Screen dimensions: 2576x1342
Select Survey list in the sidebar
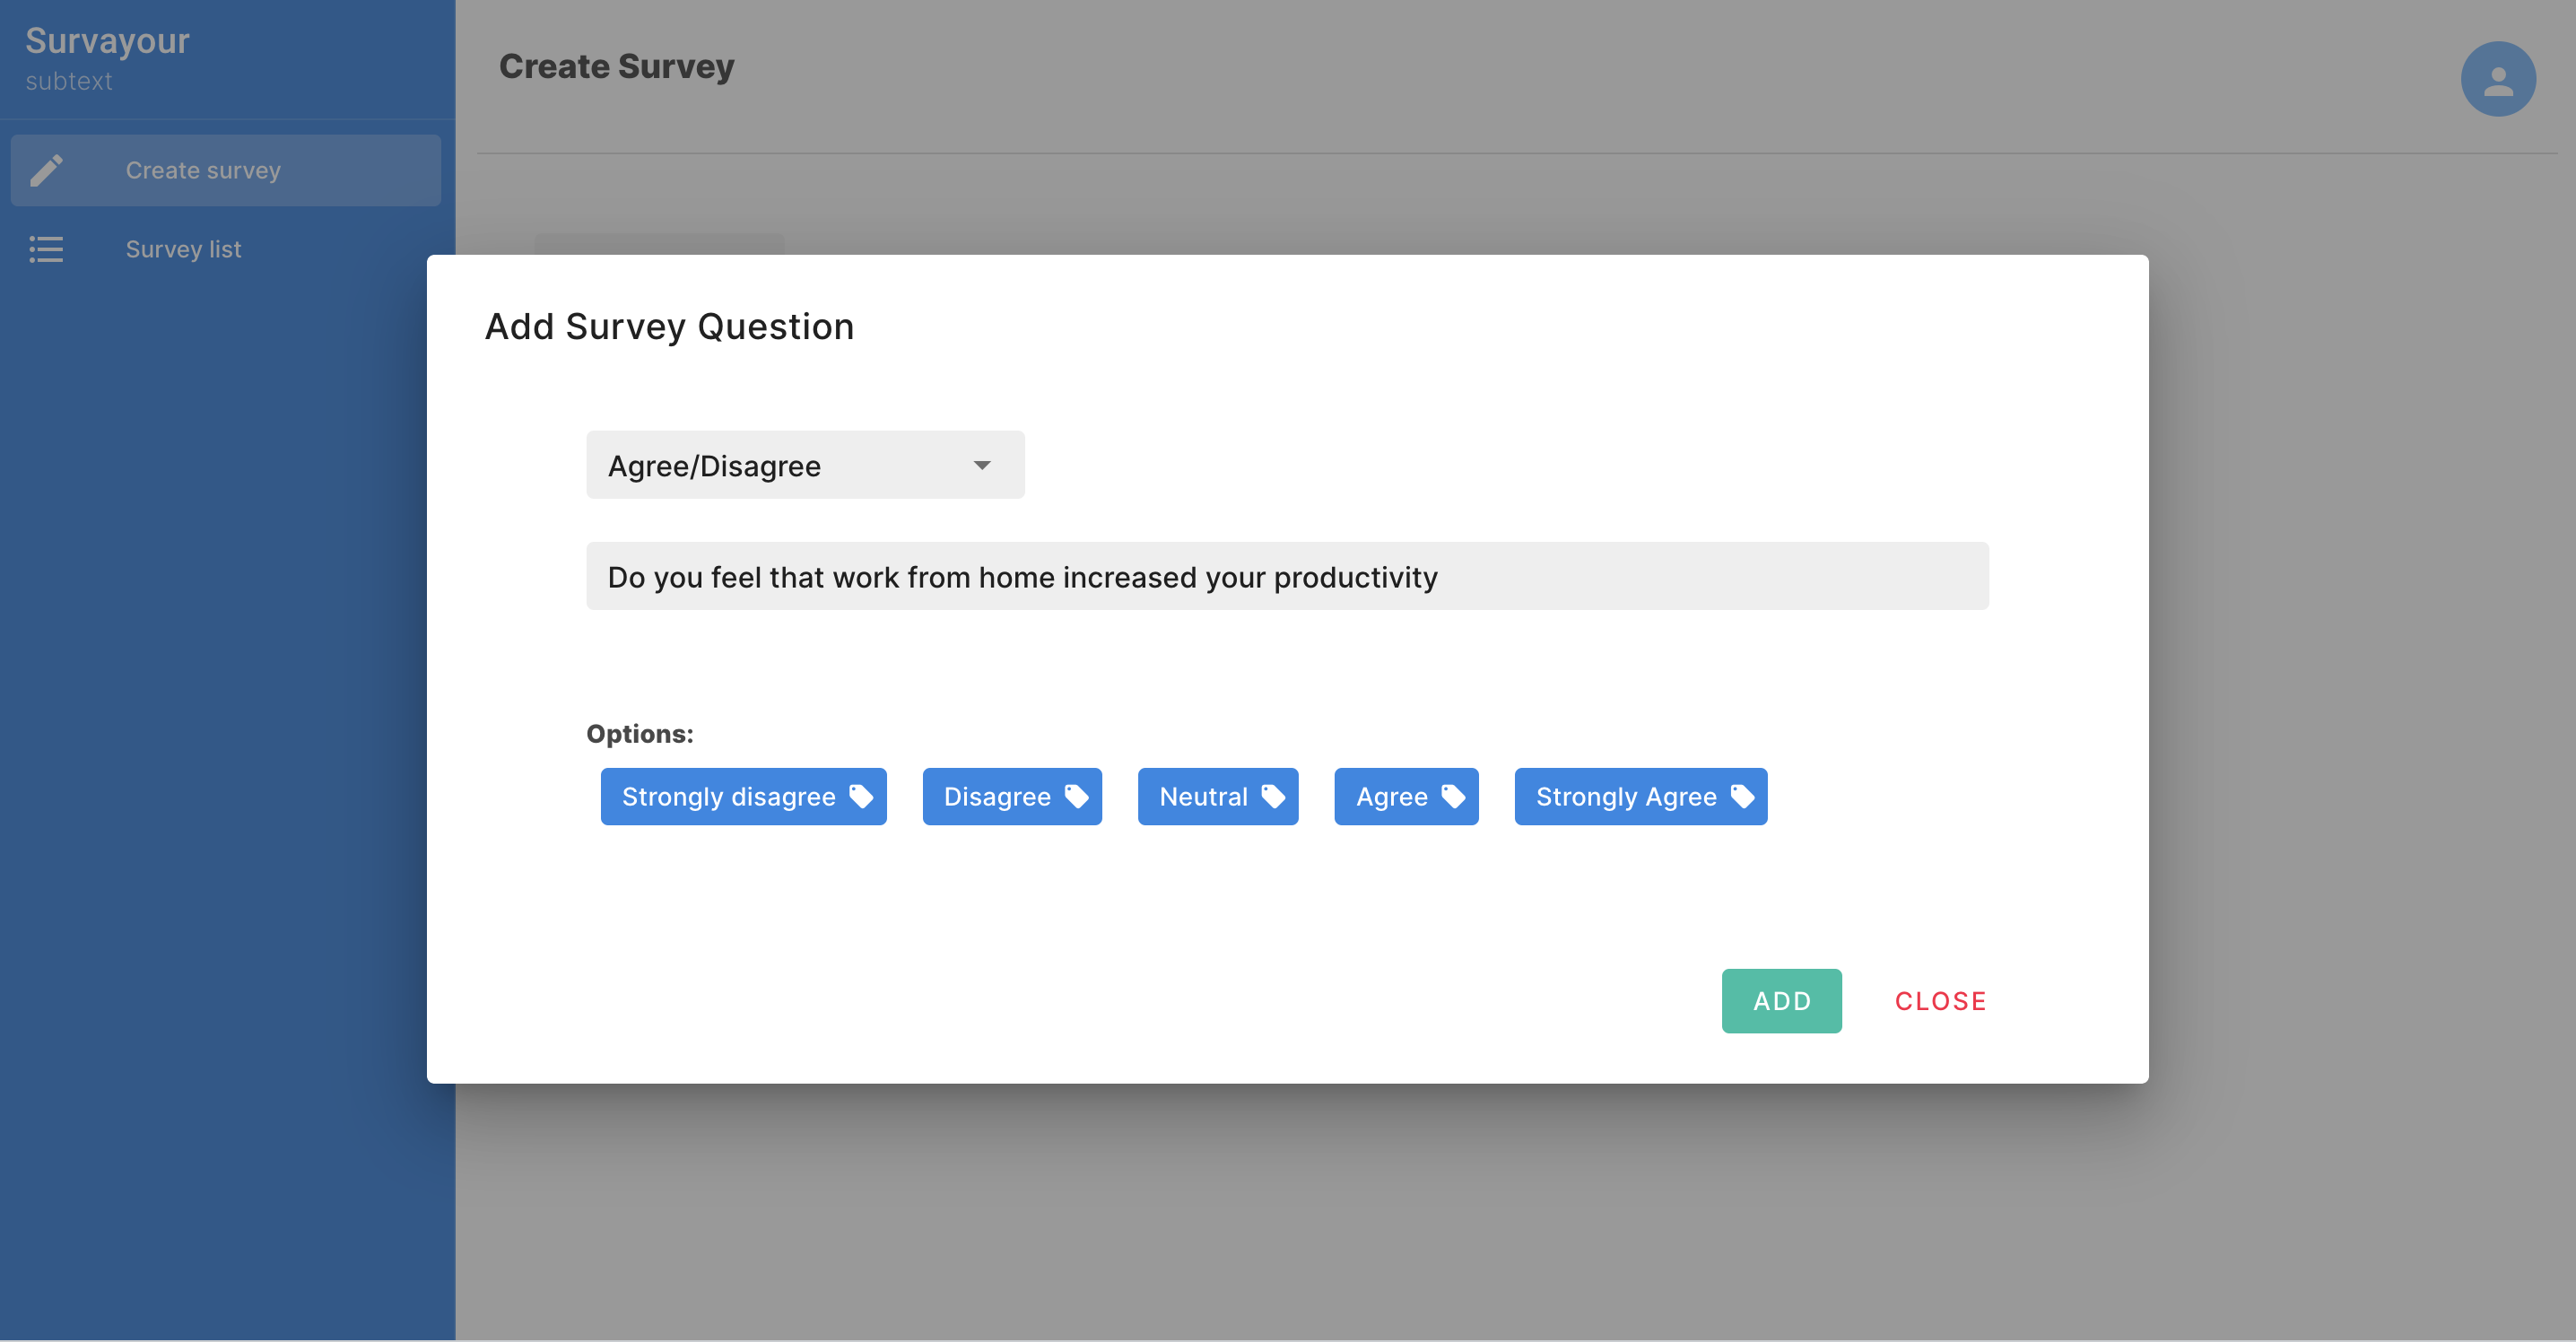[183, 249]
